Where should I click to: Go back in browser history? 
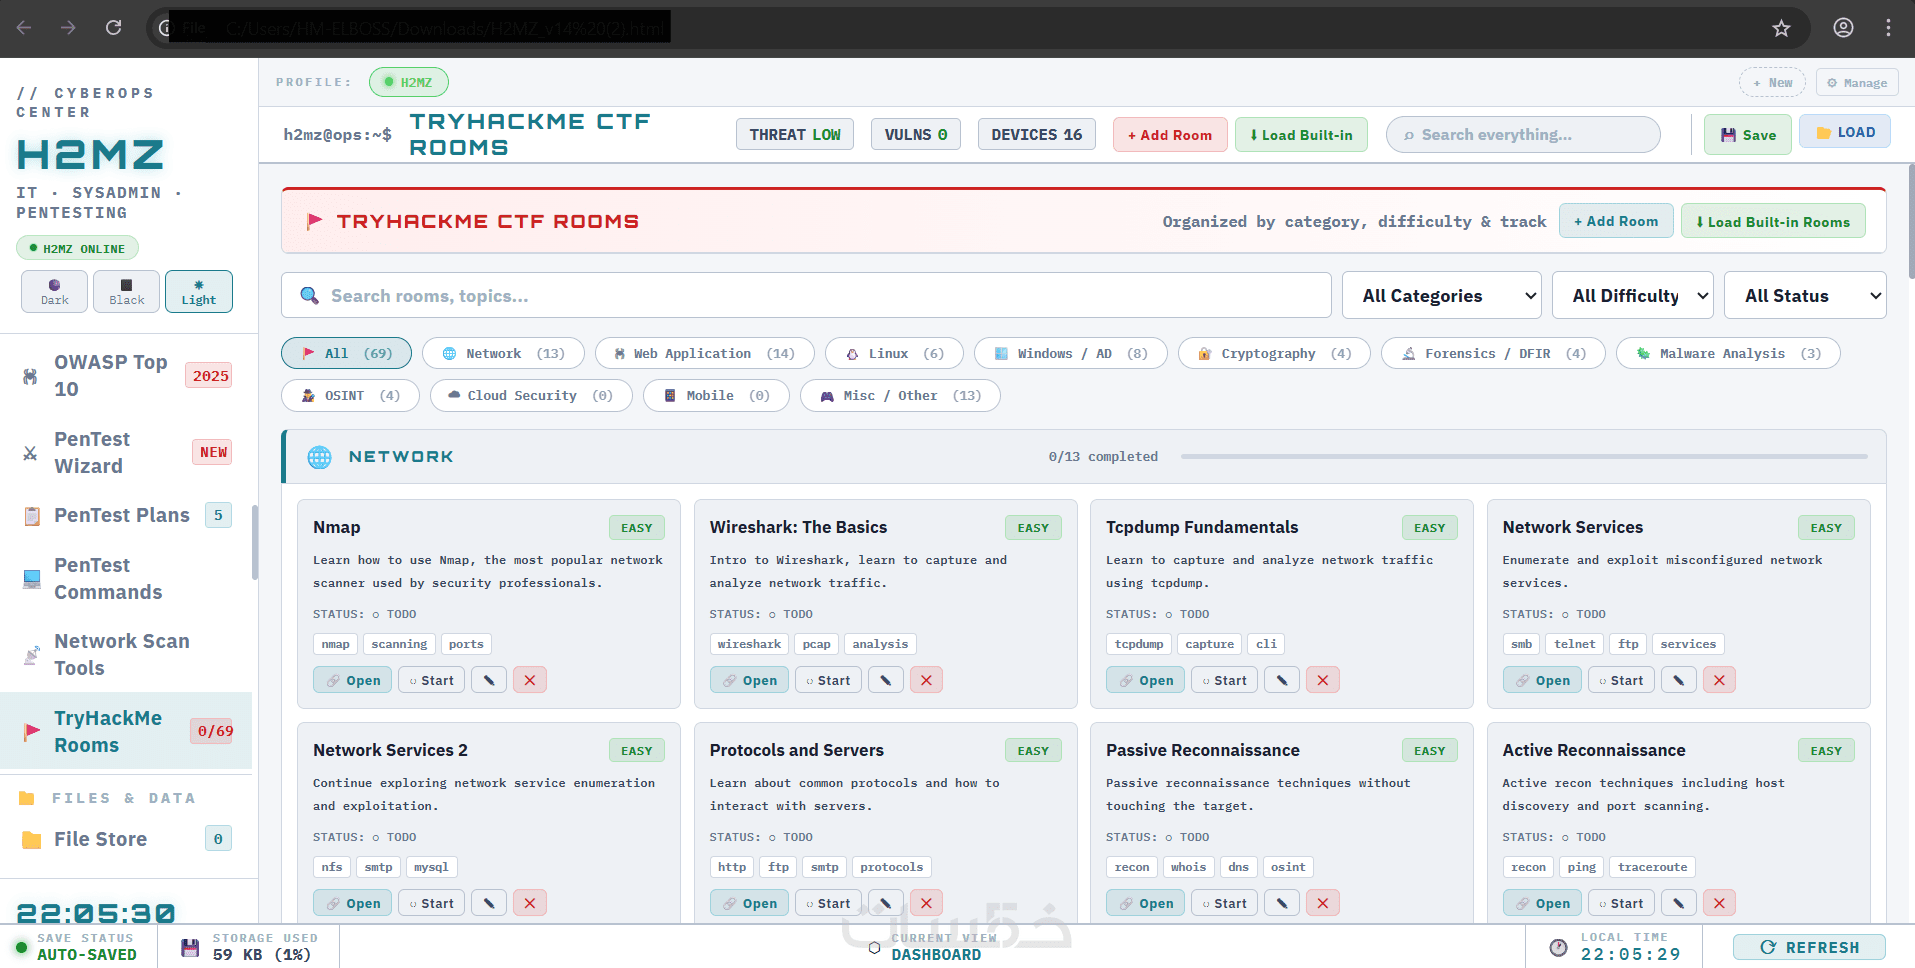[x=24, y=28]
